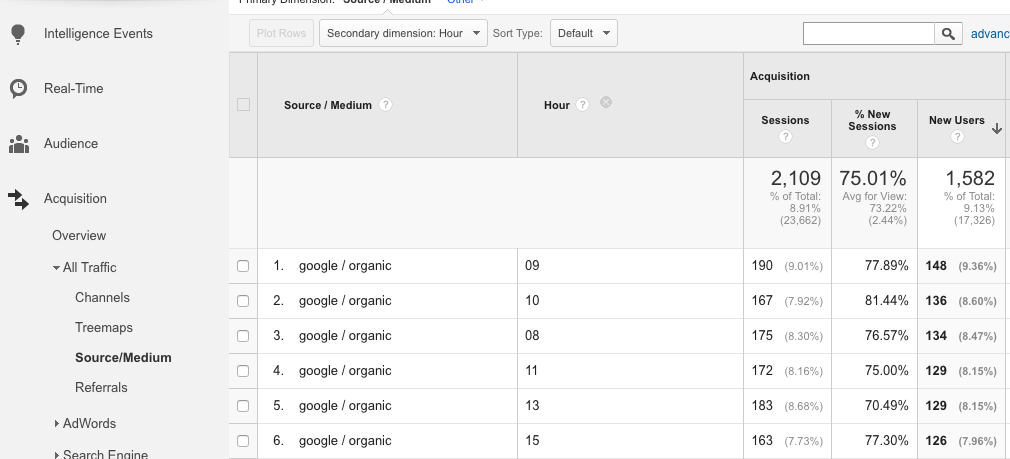Open the Referrals report

101,388
